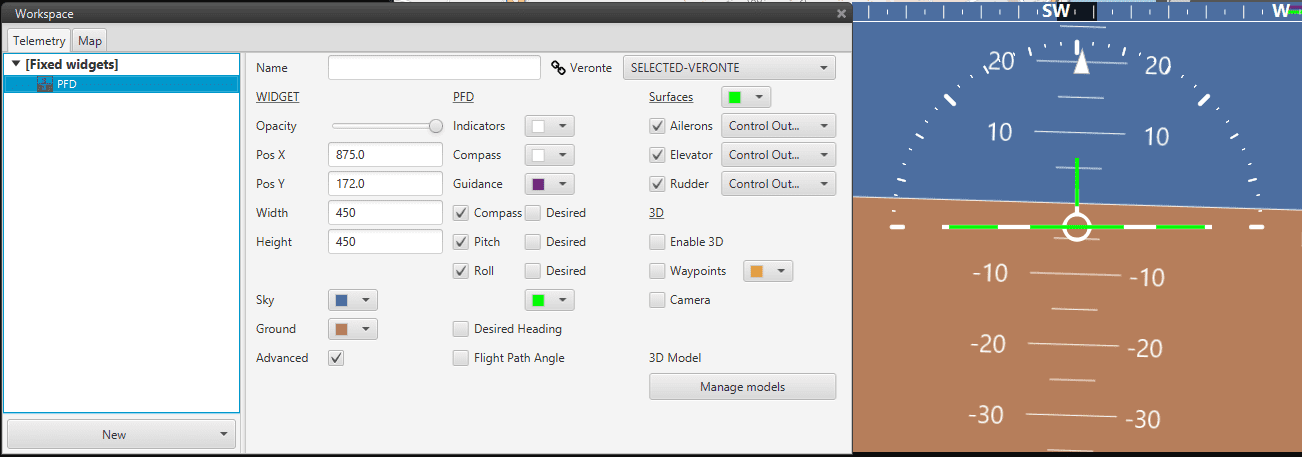
Task: Click the Width field
Action: [x=385, y=213]
